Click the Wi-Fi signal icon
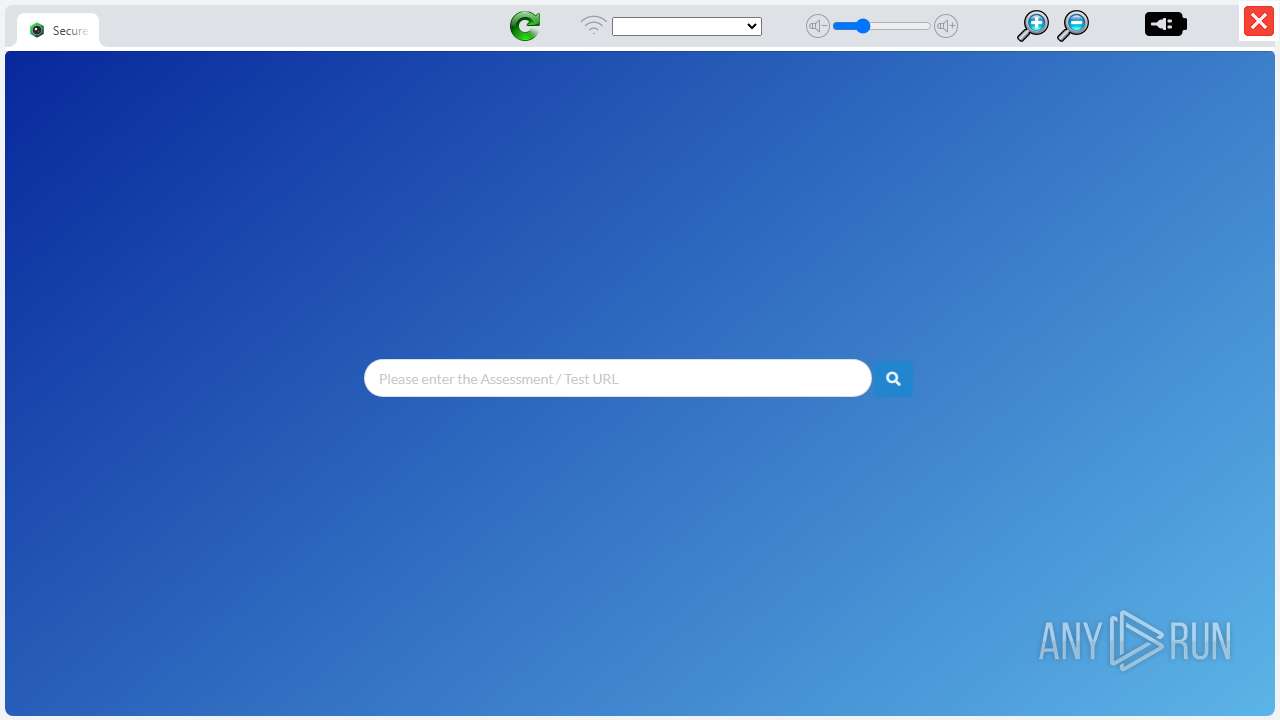This screenshot has width=1280, height=720. (594, 26)
